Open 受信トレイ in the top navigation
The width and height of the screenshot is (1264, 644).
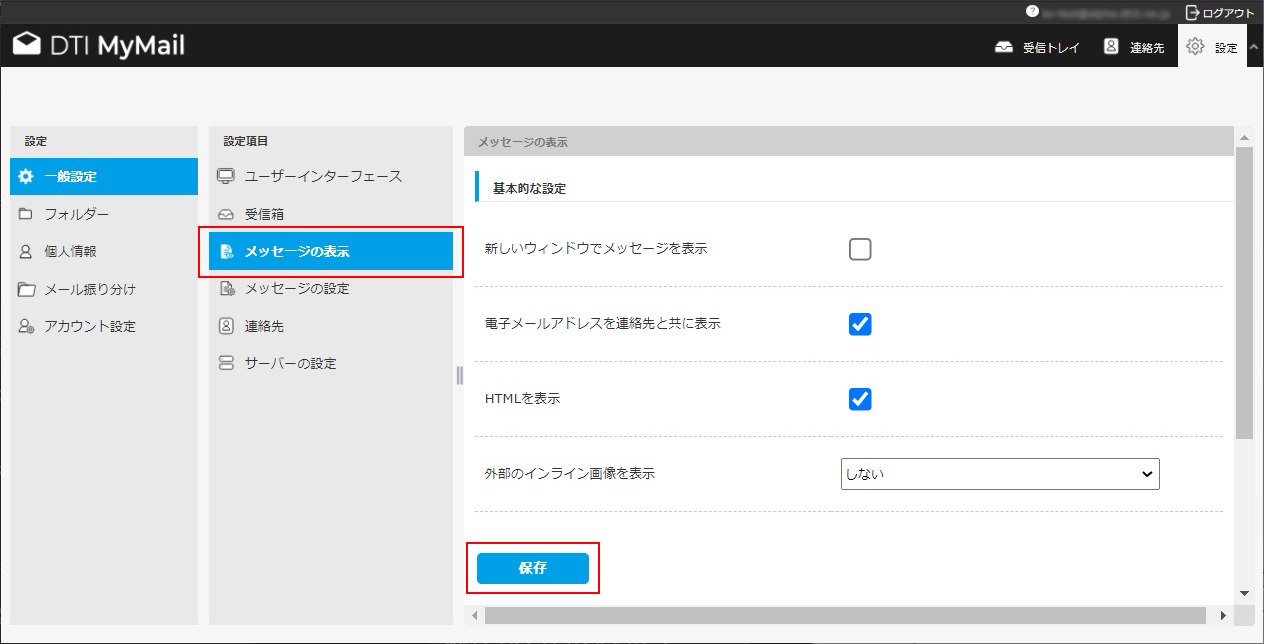click(x=1037, y=47)
